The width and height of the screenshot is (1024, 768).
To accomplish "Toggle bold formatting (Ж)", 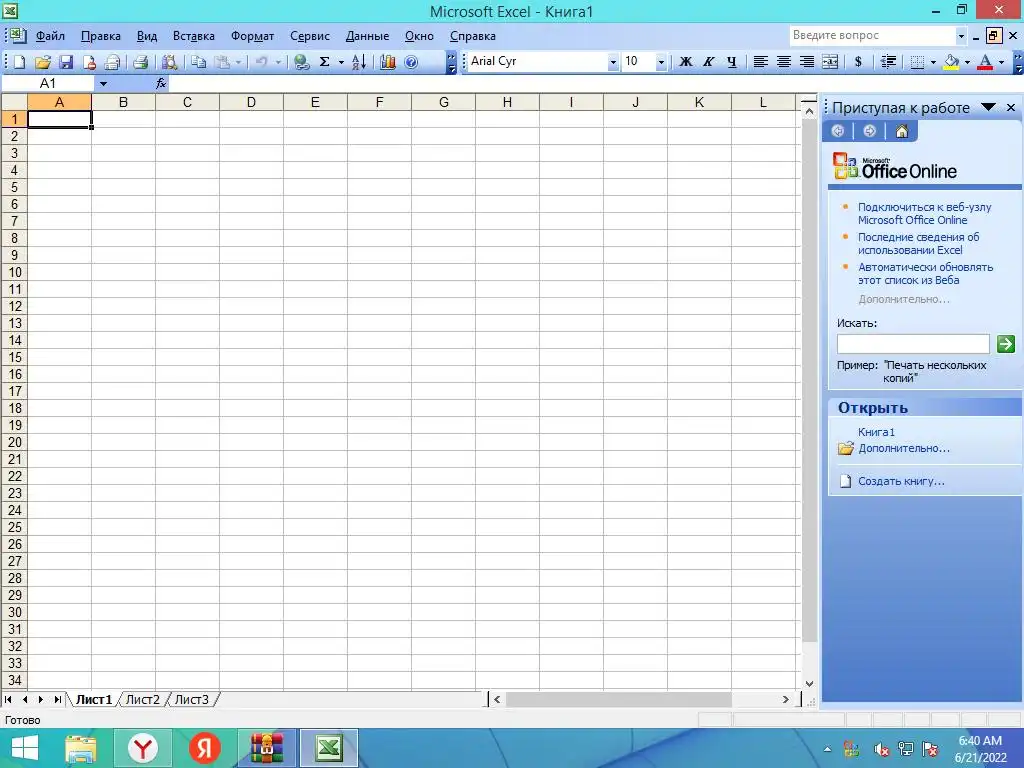I will click(x=686, y=61).
